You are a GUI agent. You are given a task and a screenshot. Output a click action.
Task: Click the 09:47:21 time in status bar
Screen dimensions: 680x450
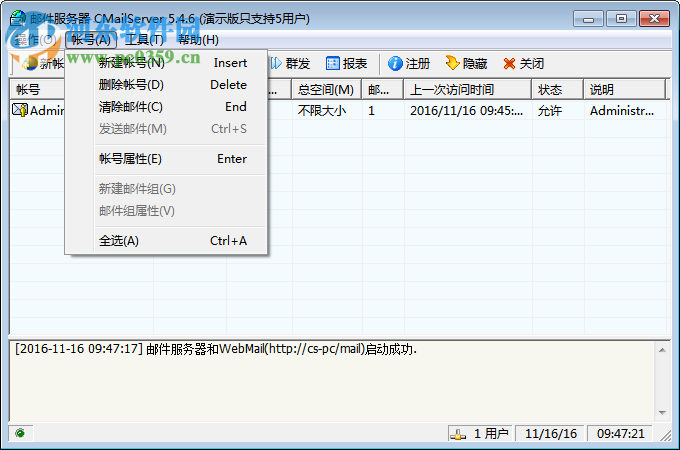tap(621, 434)
